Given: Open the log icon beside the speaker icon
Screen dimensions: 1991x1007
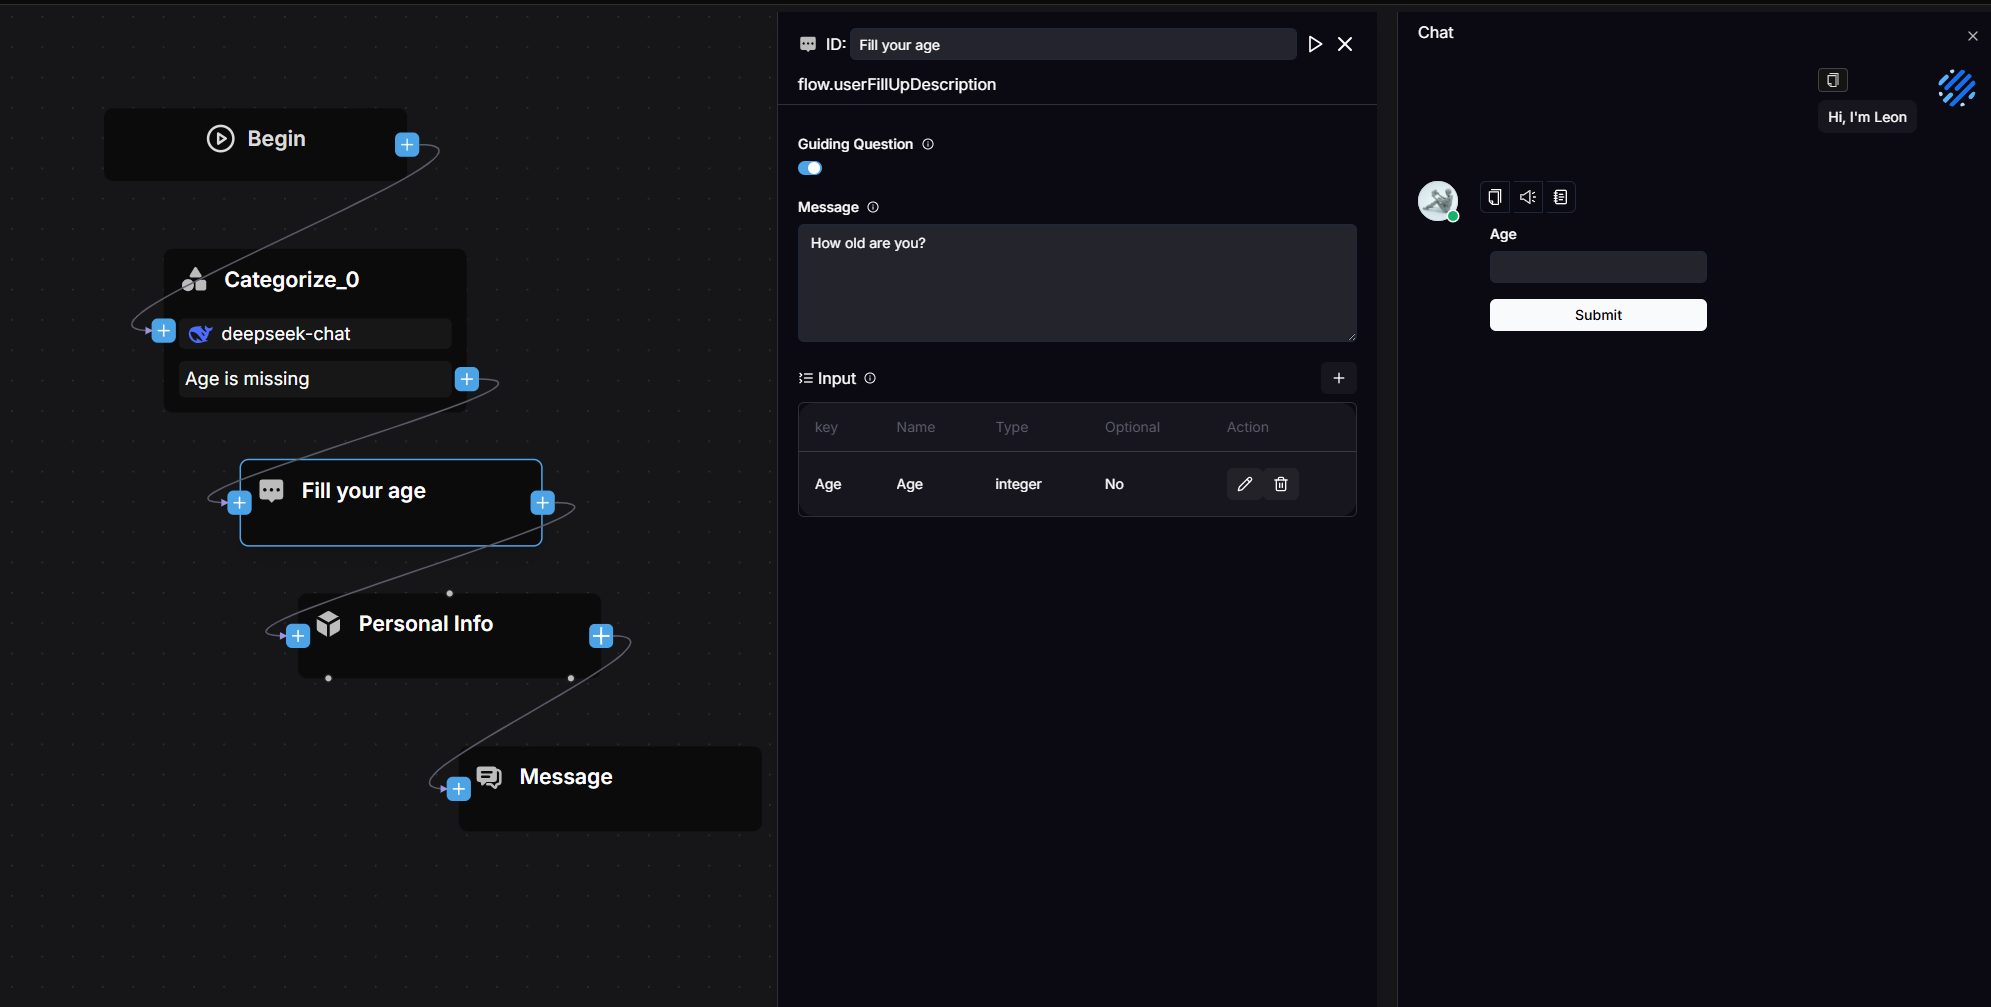Looking at the screenshot, I should [1560, 197].
